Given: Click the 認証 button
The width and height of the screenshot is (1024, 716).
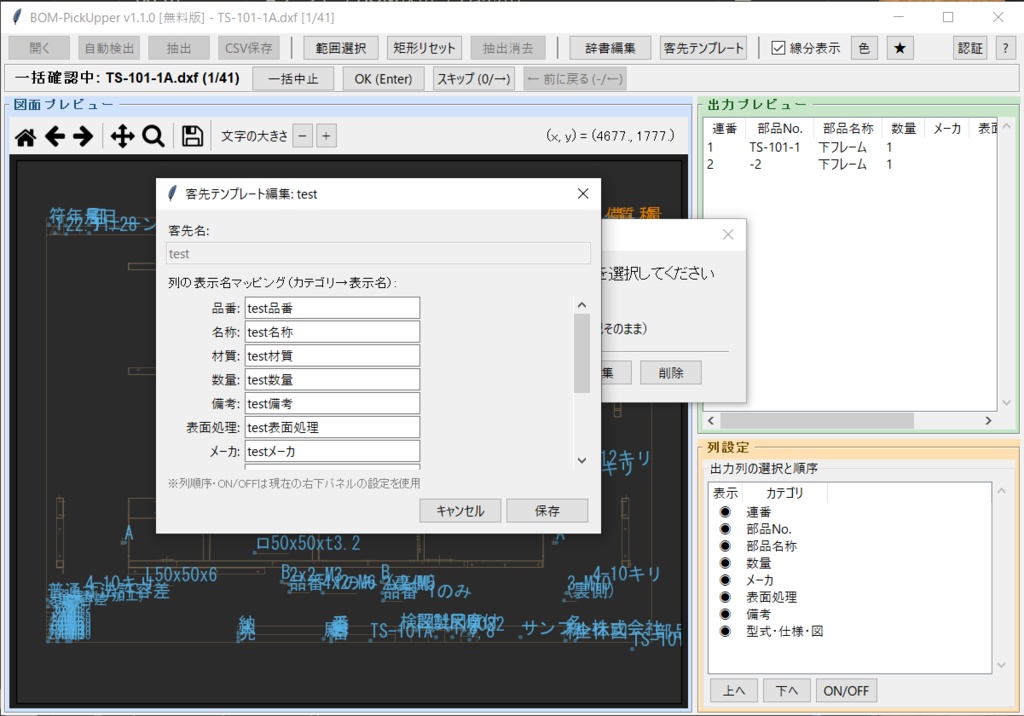Looking at the screenshot, I should (970, 48).
